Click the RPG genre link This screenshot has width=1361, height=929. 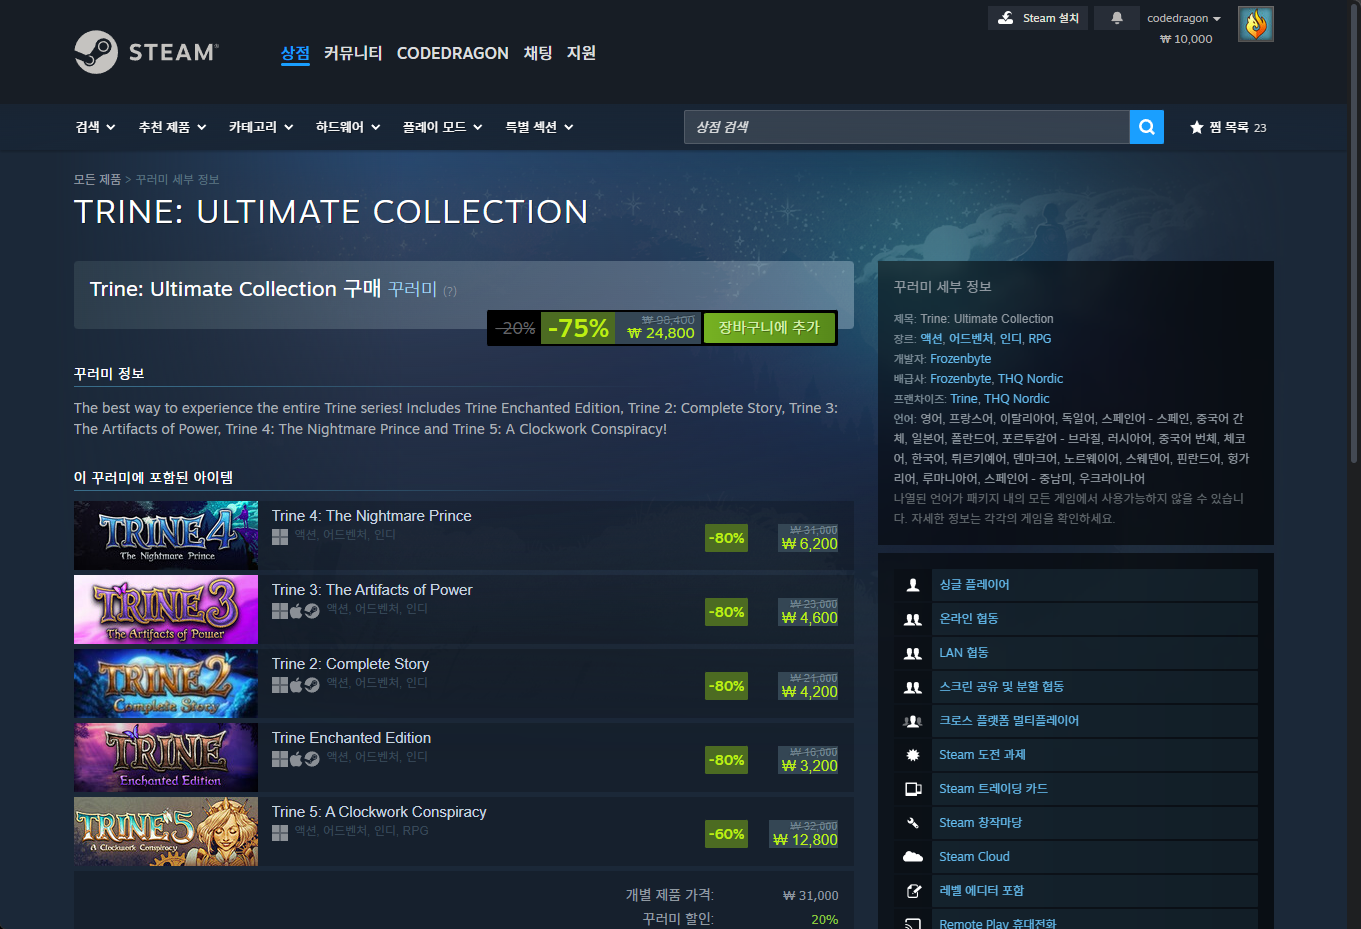(1040, 339)
